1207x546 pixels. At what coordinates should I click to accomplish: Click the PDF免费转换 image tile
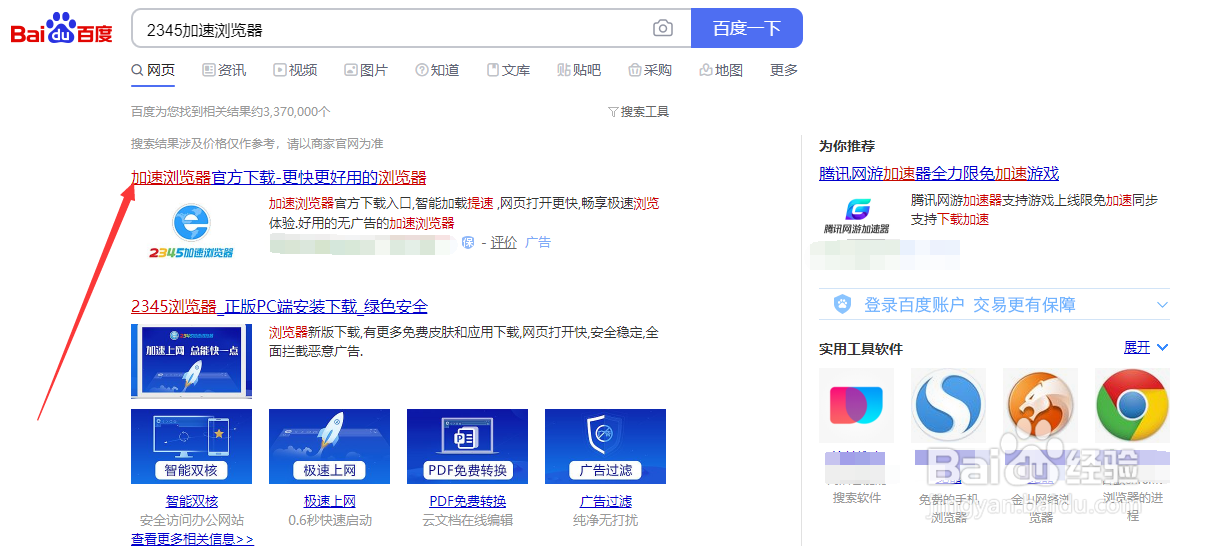[x=468, y=446]
